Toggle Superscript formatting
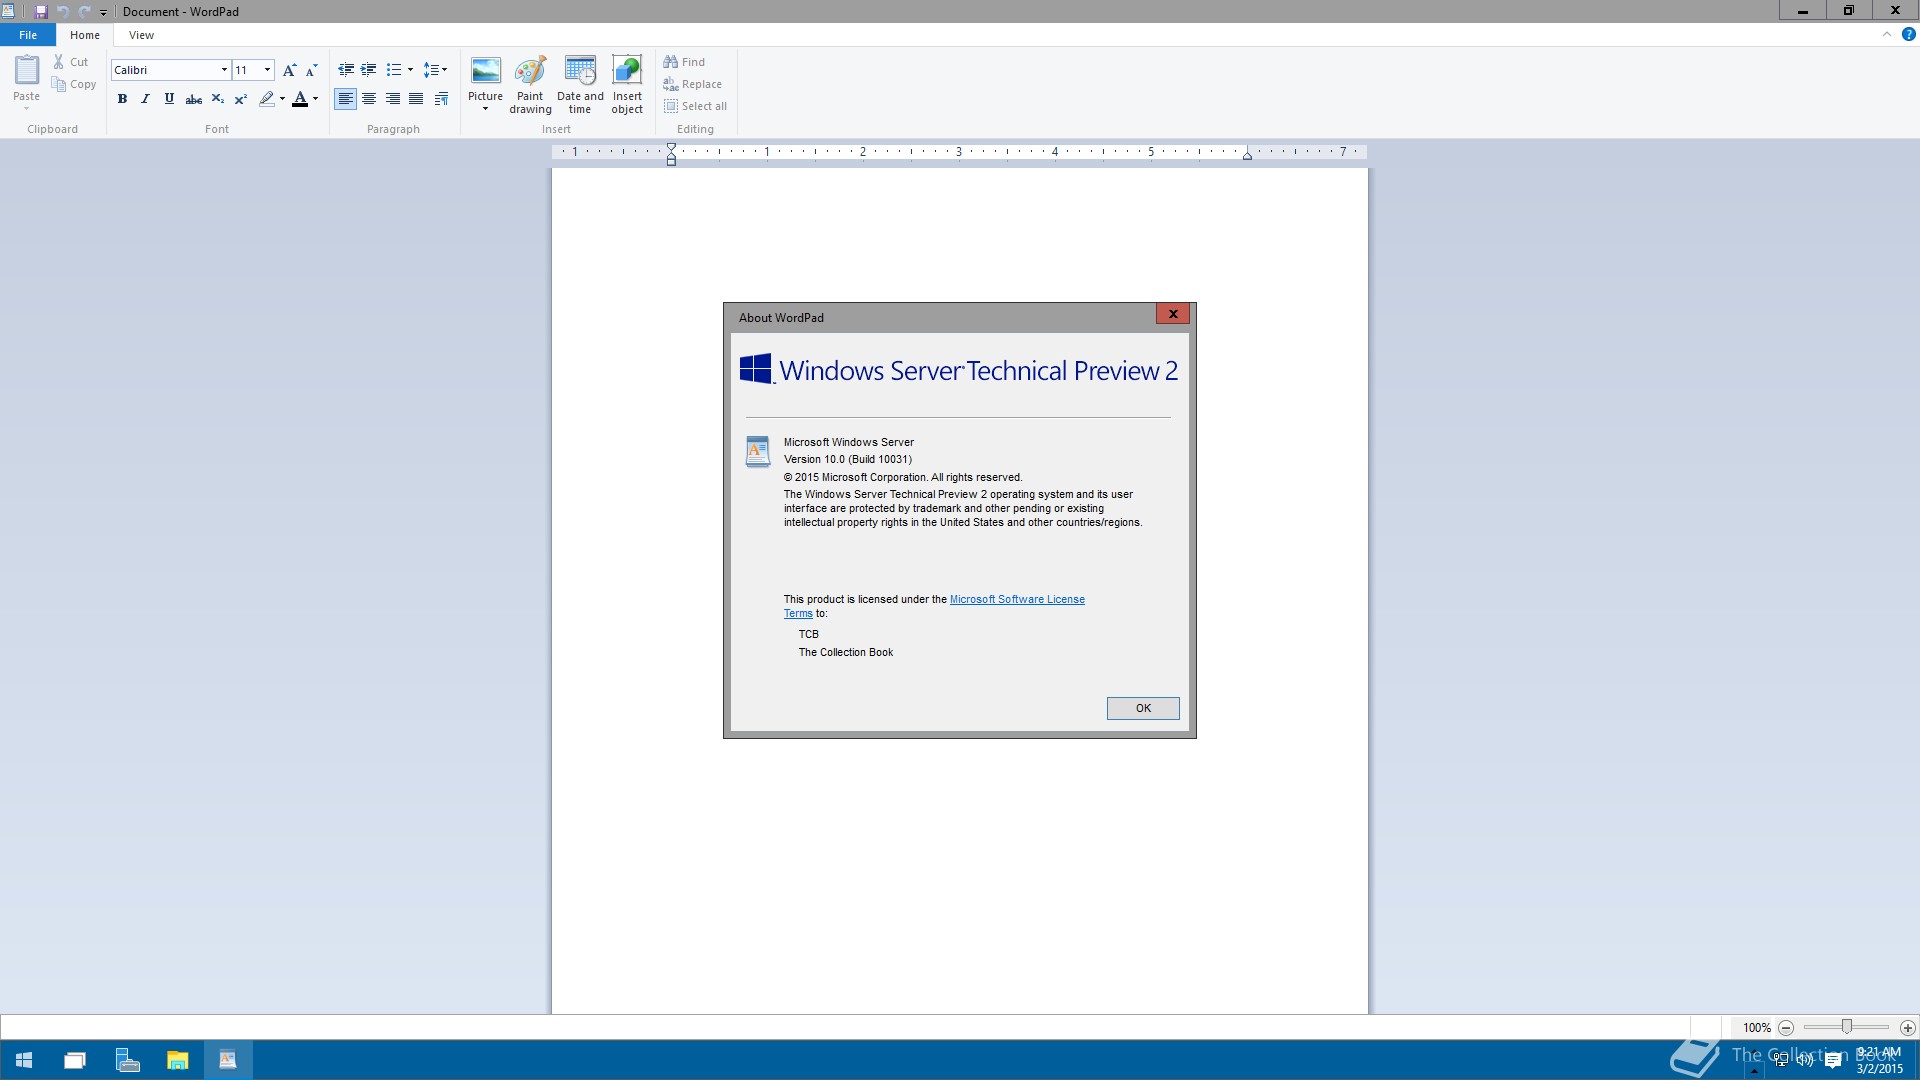1920x1080 pixels. pos(241,99)
